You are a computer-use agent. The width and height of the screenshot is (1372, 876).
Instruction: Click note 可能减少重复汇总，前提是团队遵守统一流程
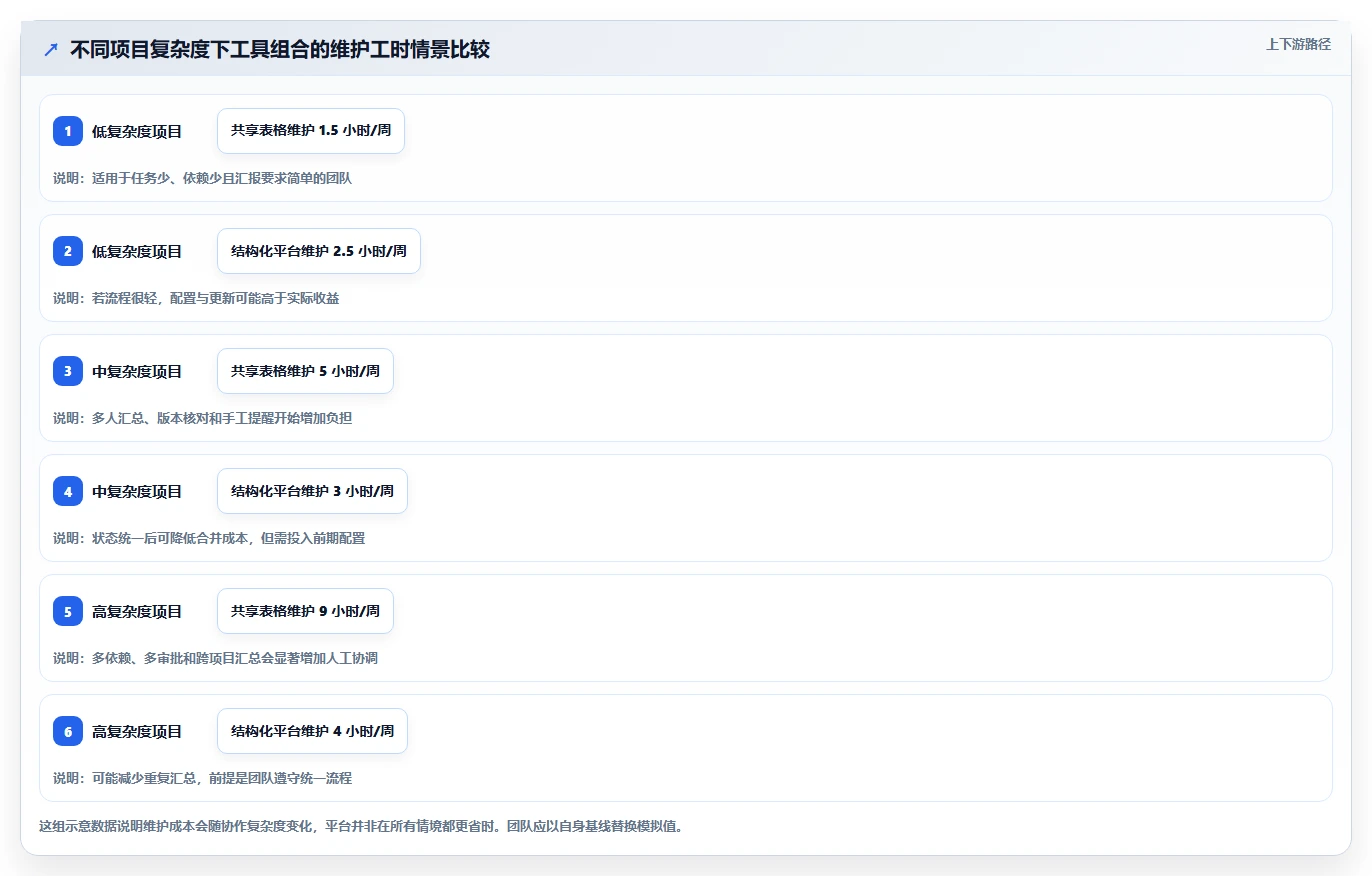[222, 778]
